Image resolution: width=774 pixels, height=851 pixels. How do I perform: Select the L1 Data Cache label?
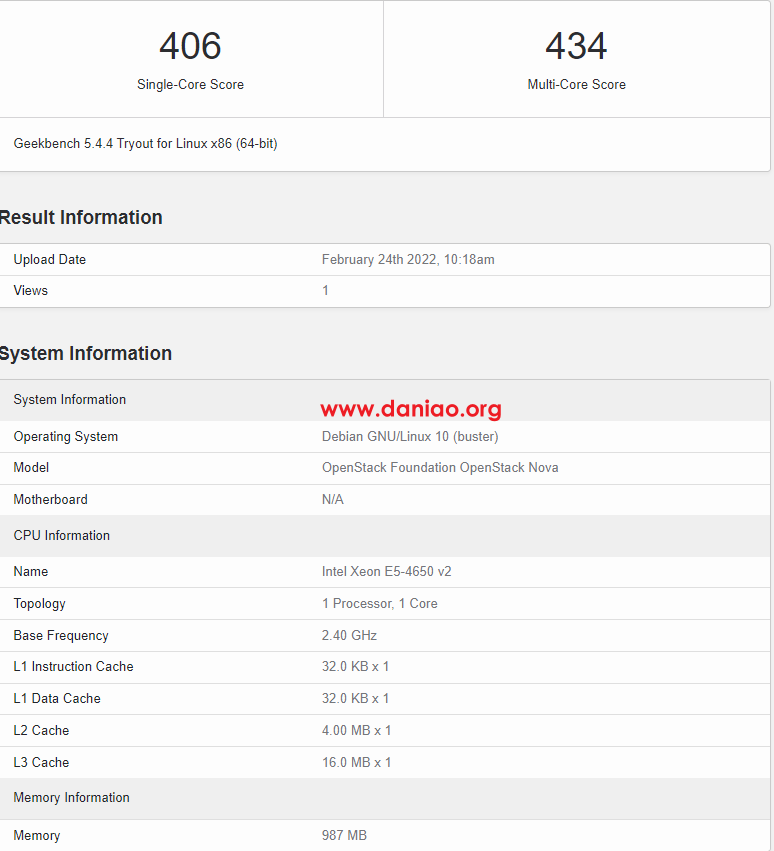click(x=57, y=698)
